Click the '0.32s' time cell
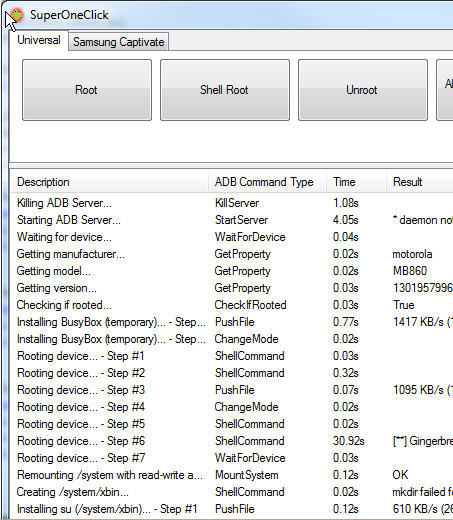 tap(346, 373)
